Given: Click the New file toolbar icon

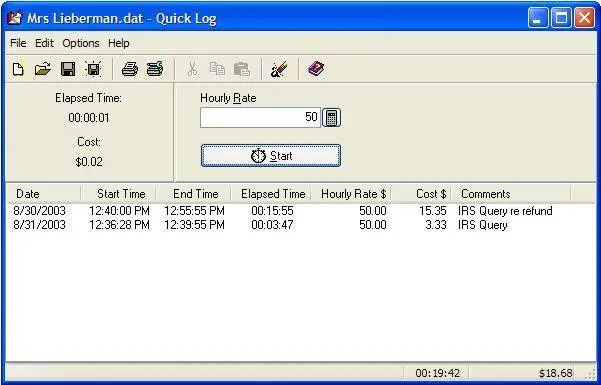Looking at the screenshot, I should click(18, 69).
